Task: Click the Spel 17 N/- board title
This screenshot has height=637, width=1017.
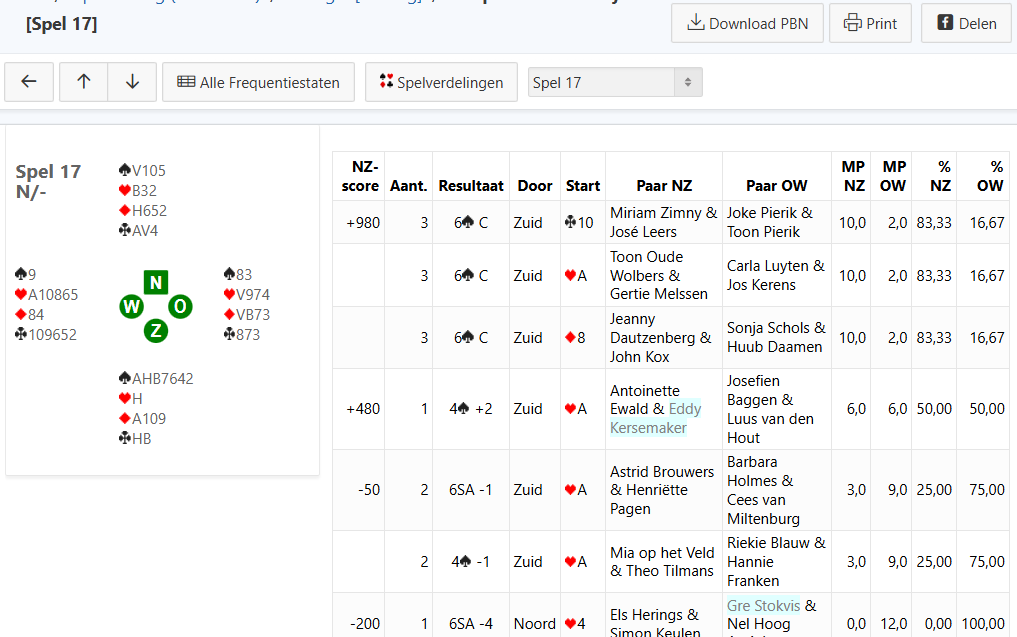Action: [x=48, y=182]
